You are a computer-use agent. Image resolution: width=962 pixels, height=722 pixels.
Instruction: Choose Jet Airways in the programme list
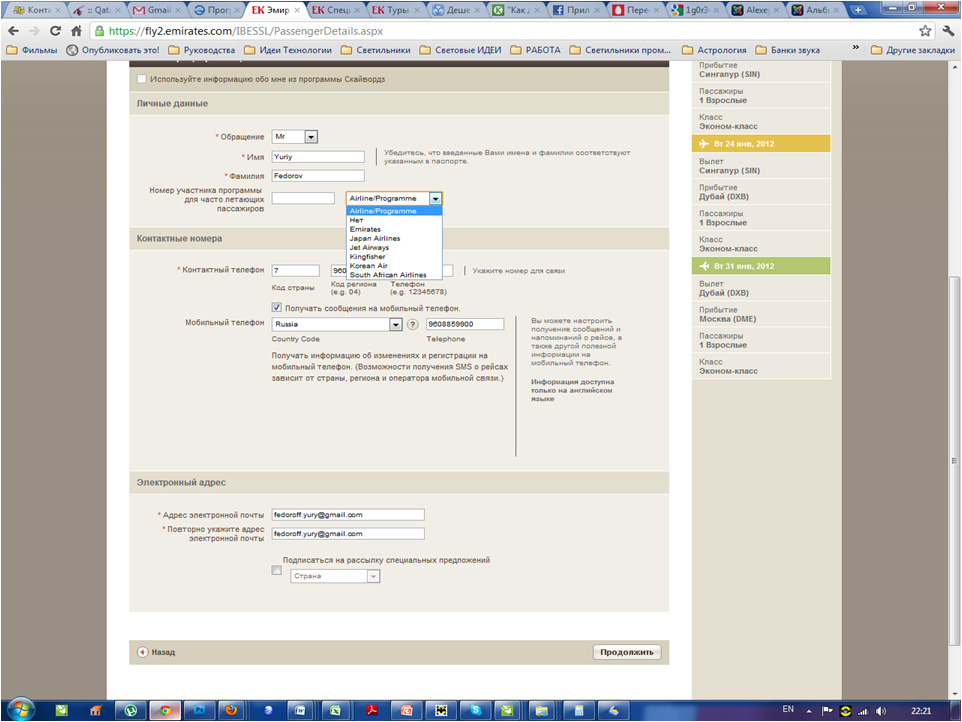(394, 248)
